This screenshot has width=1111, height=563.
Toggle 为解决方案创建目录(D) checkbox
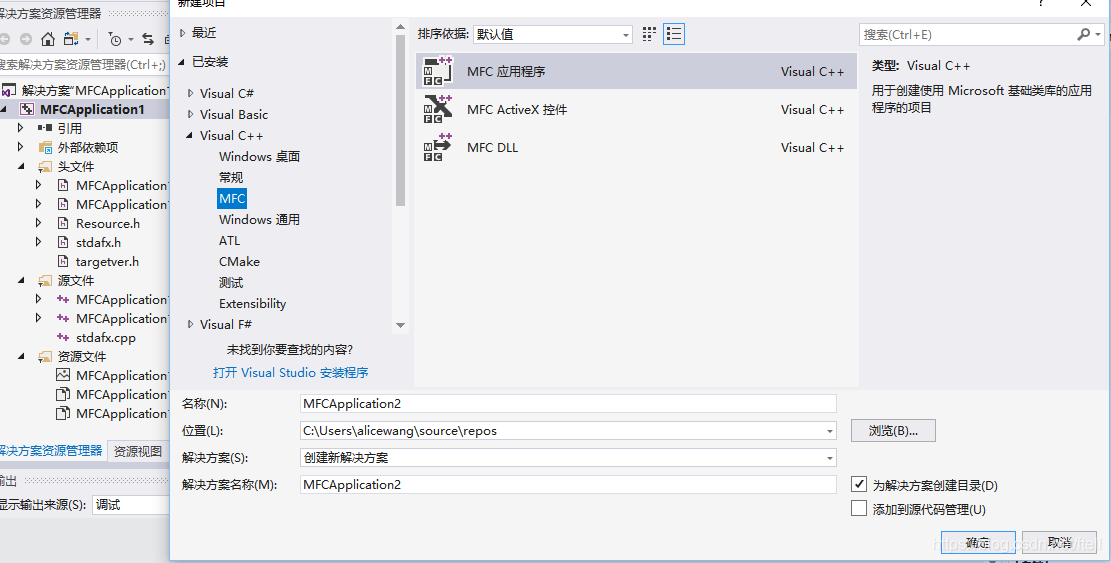tap(859, 484)
